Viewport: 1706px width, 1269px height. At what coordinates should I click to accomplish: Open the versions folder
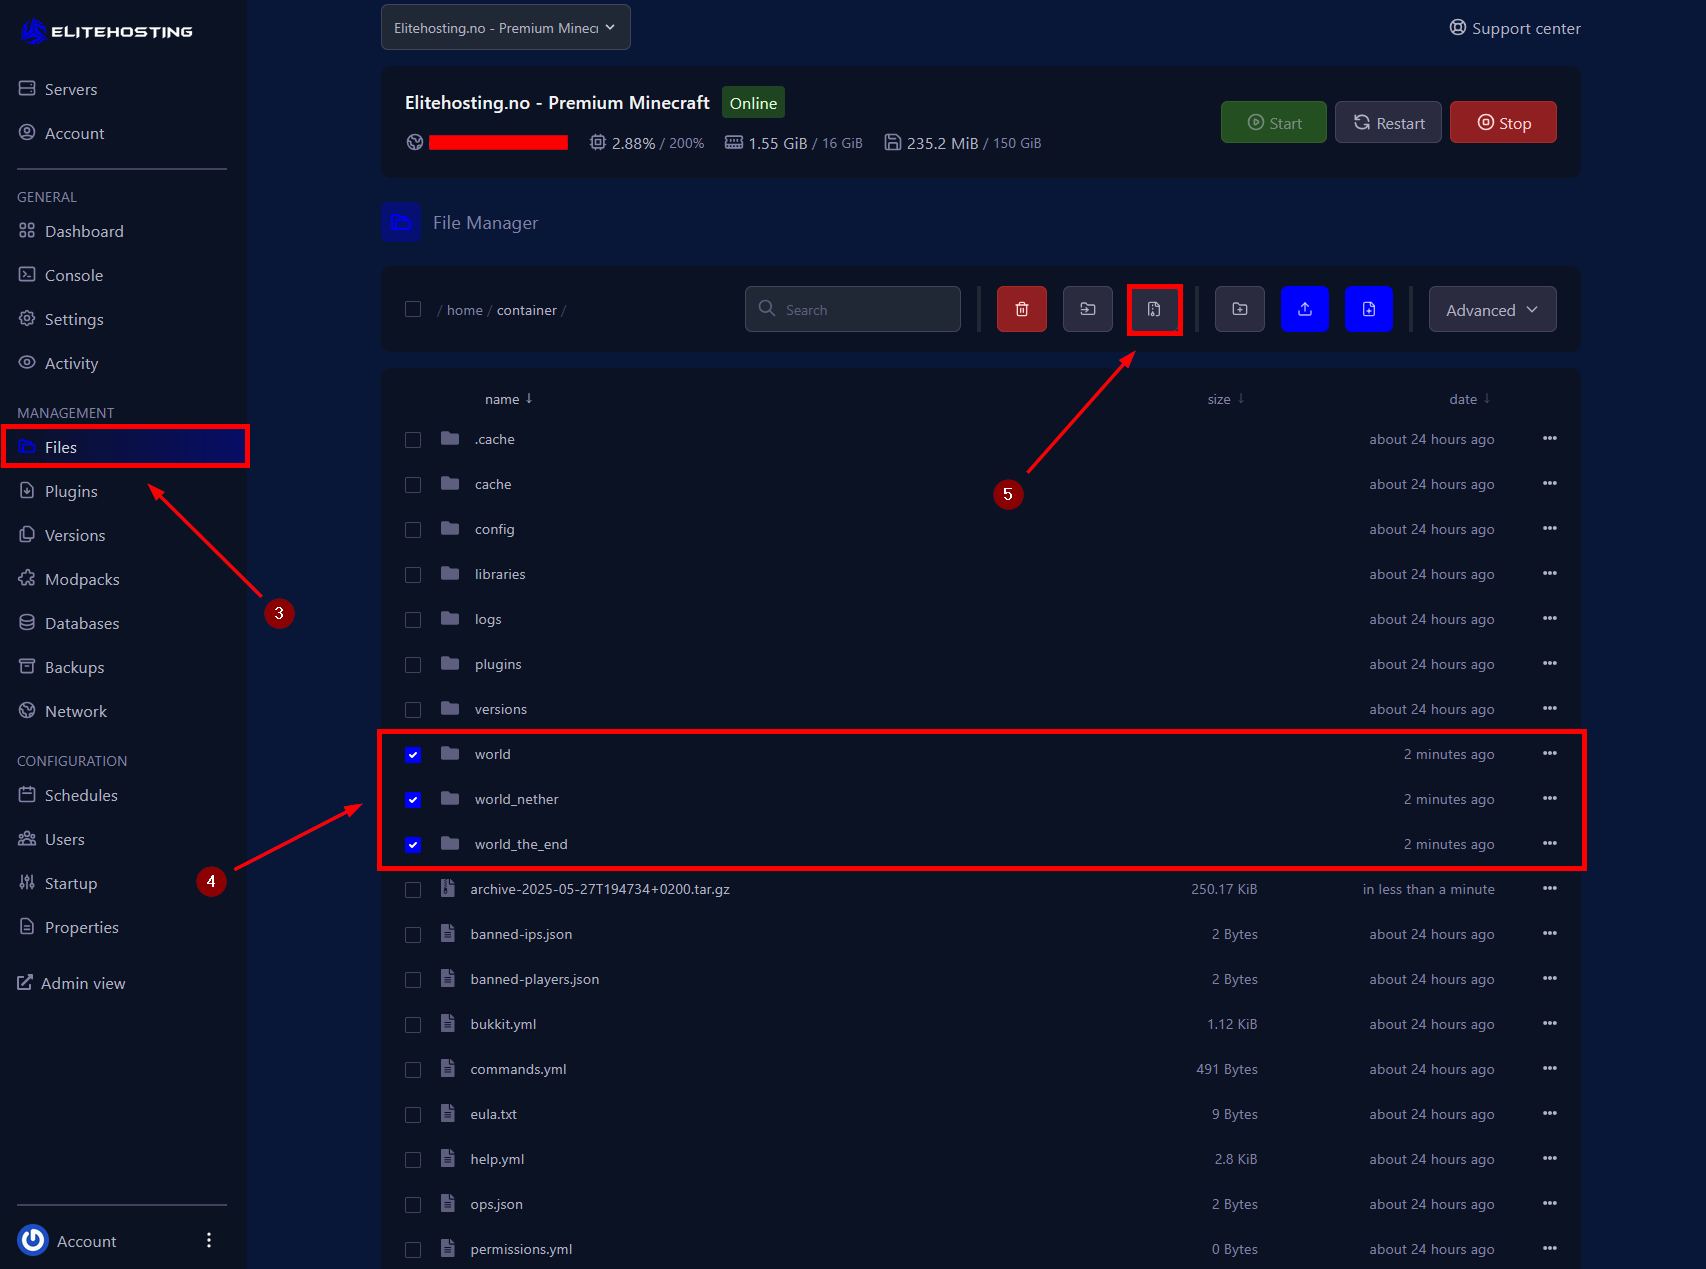point(501,709)
